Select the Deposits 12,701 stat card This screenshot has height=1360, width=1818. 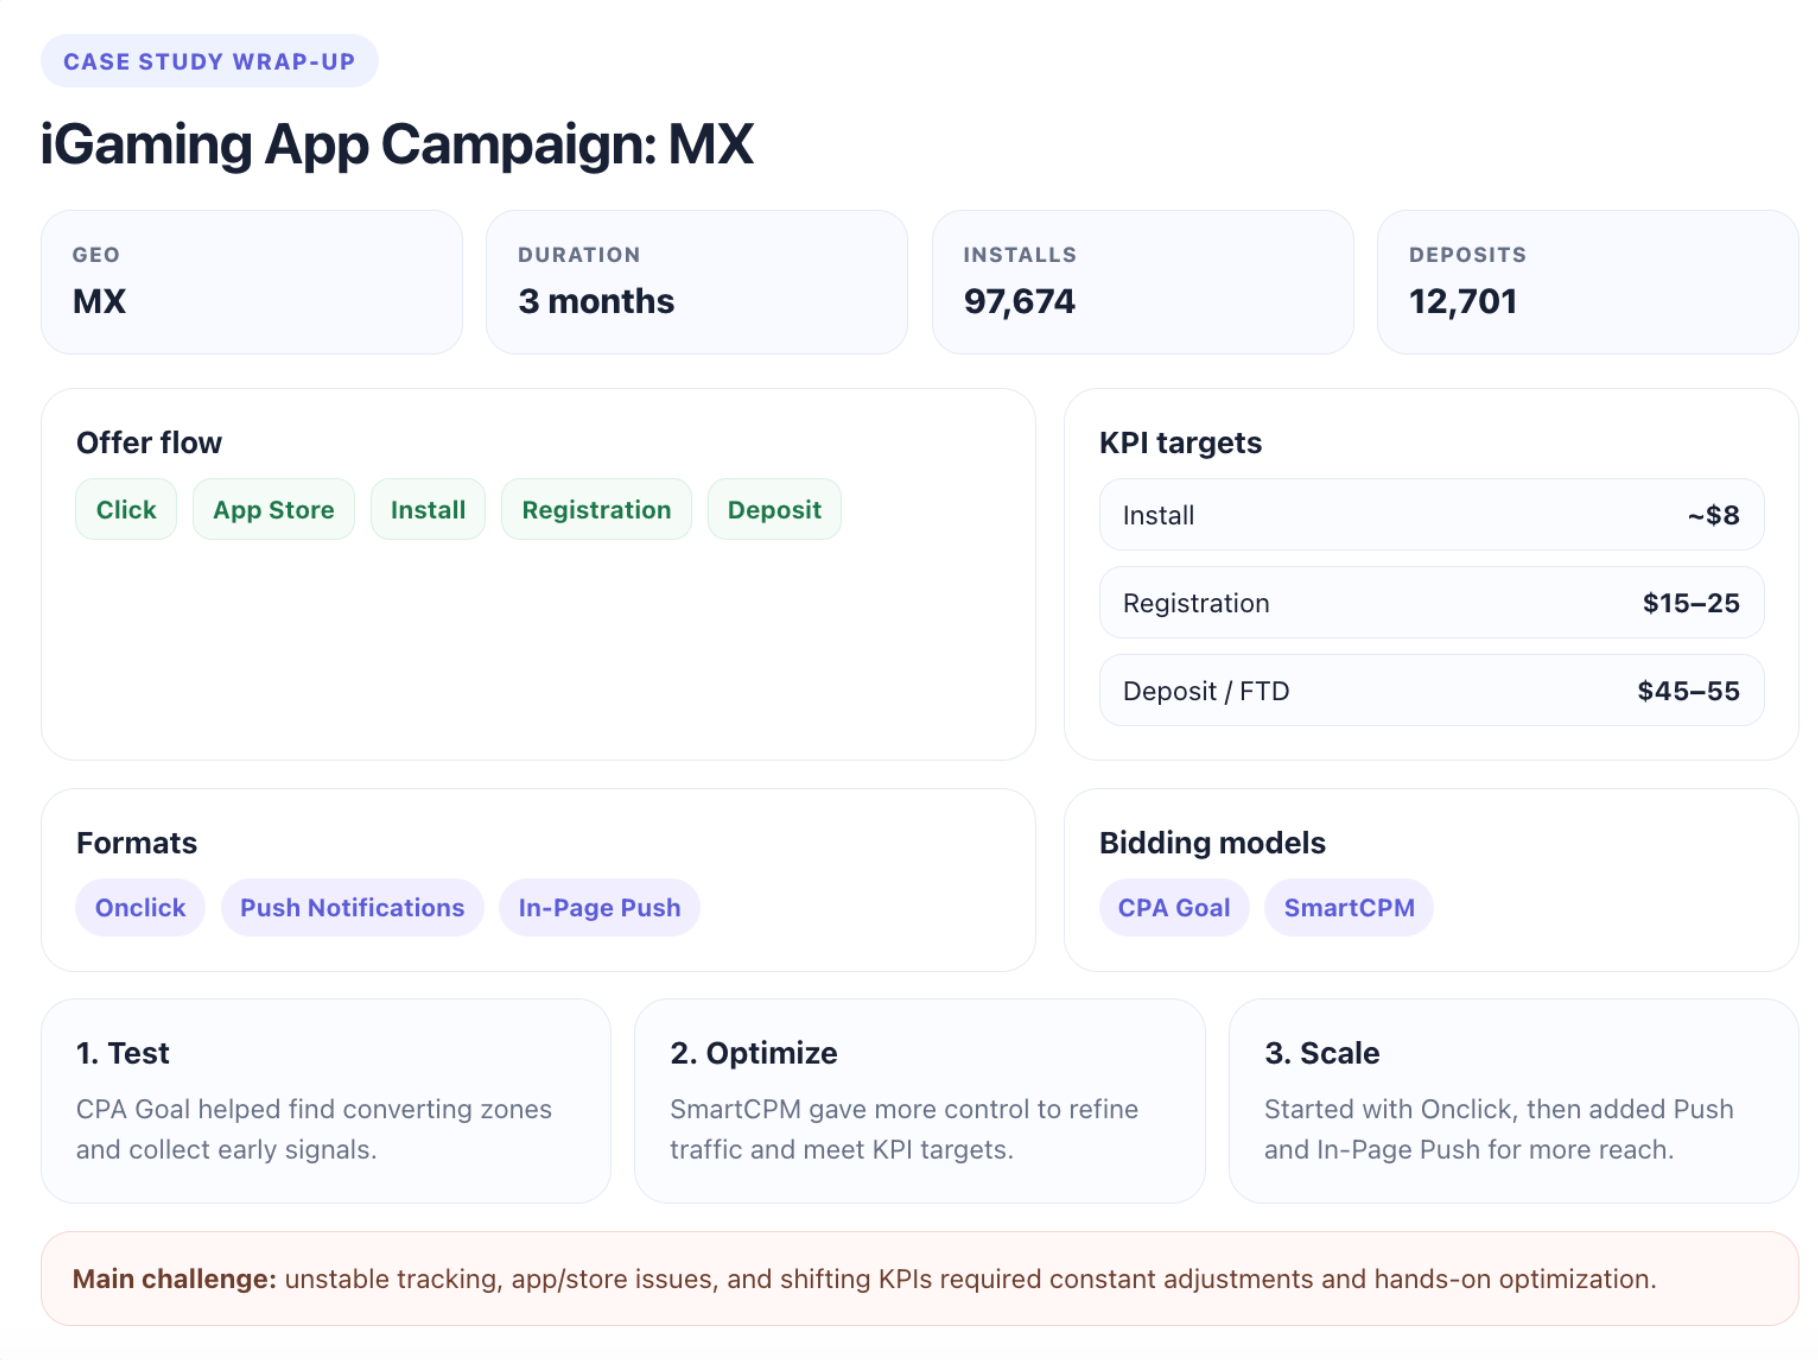(x=1588, y=282)
